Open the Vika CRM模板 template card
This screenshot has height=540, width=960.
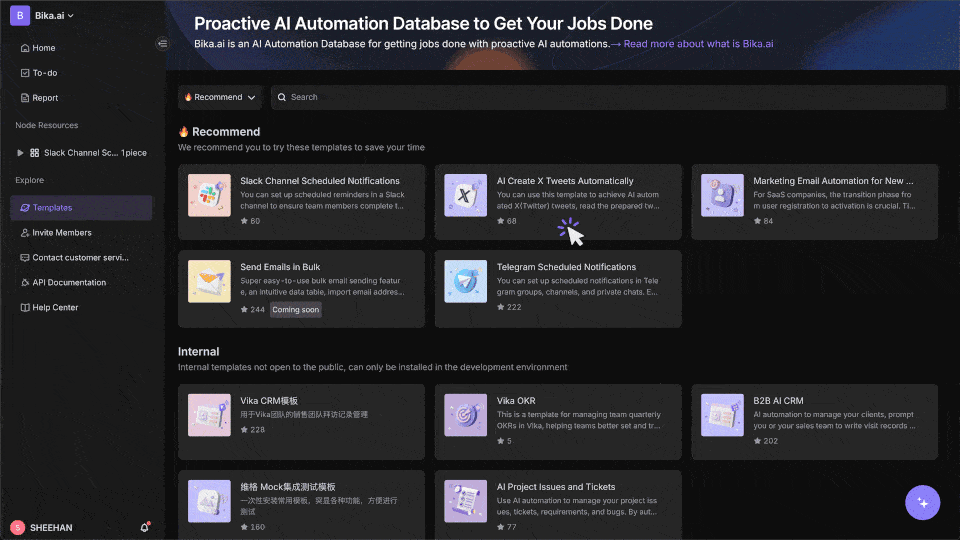tap(301, 422)
